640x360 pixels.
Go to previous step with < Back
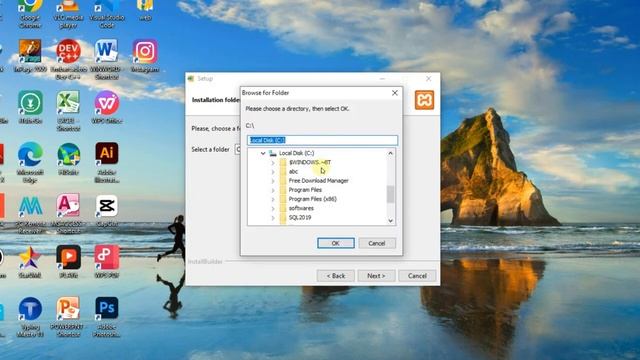tap(336, 276)
